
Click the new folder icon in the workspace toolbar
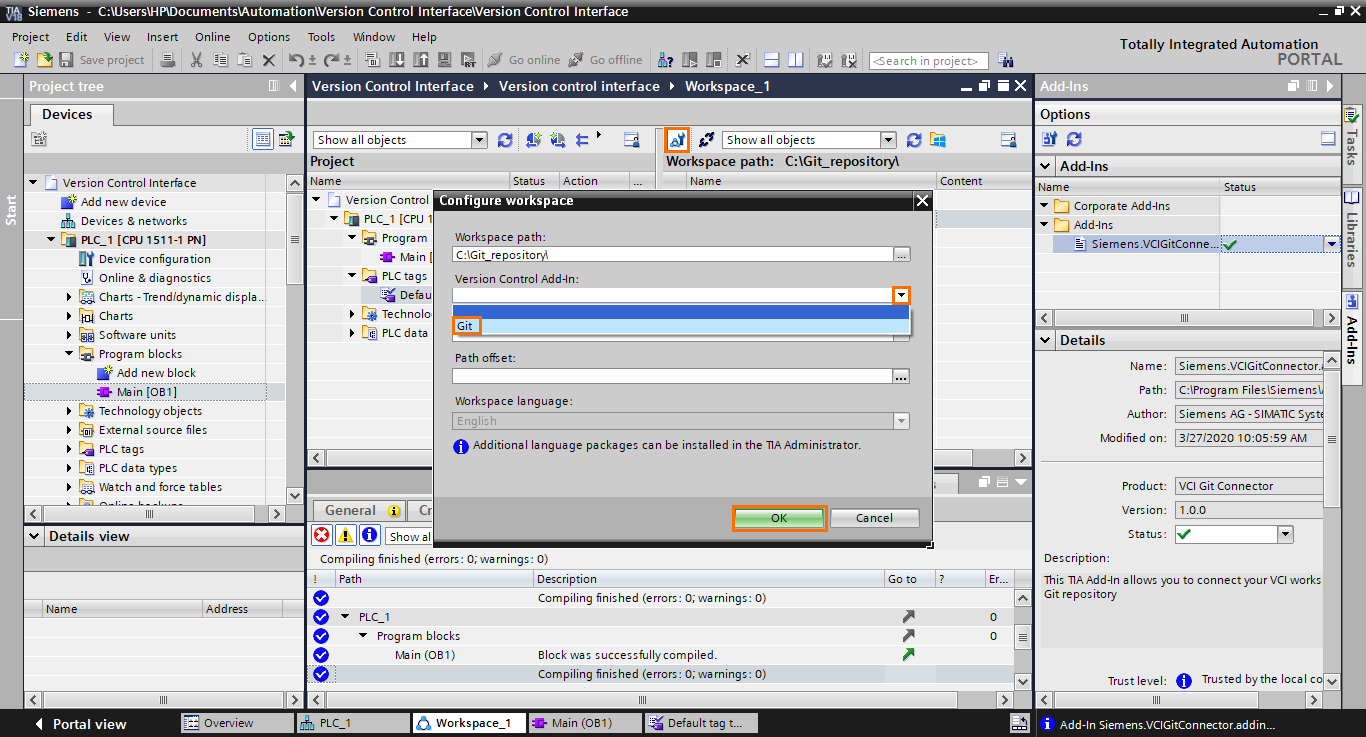click(x=937, y=139)
